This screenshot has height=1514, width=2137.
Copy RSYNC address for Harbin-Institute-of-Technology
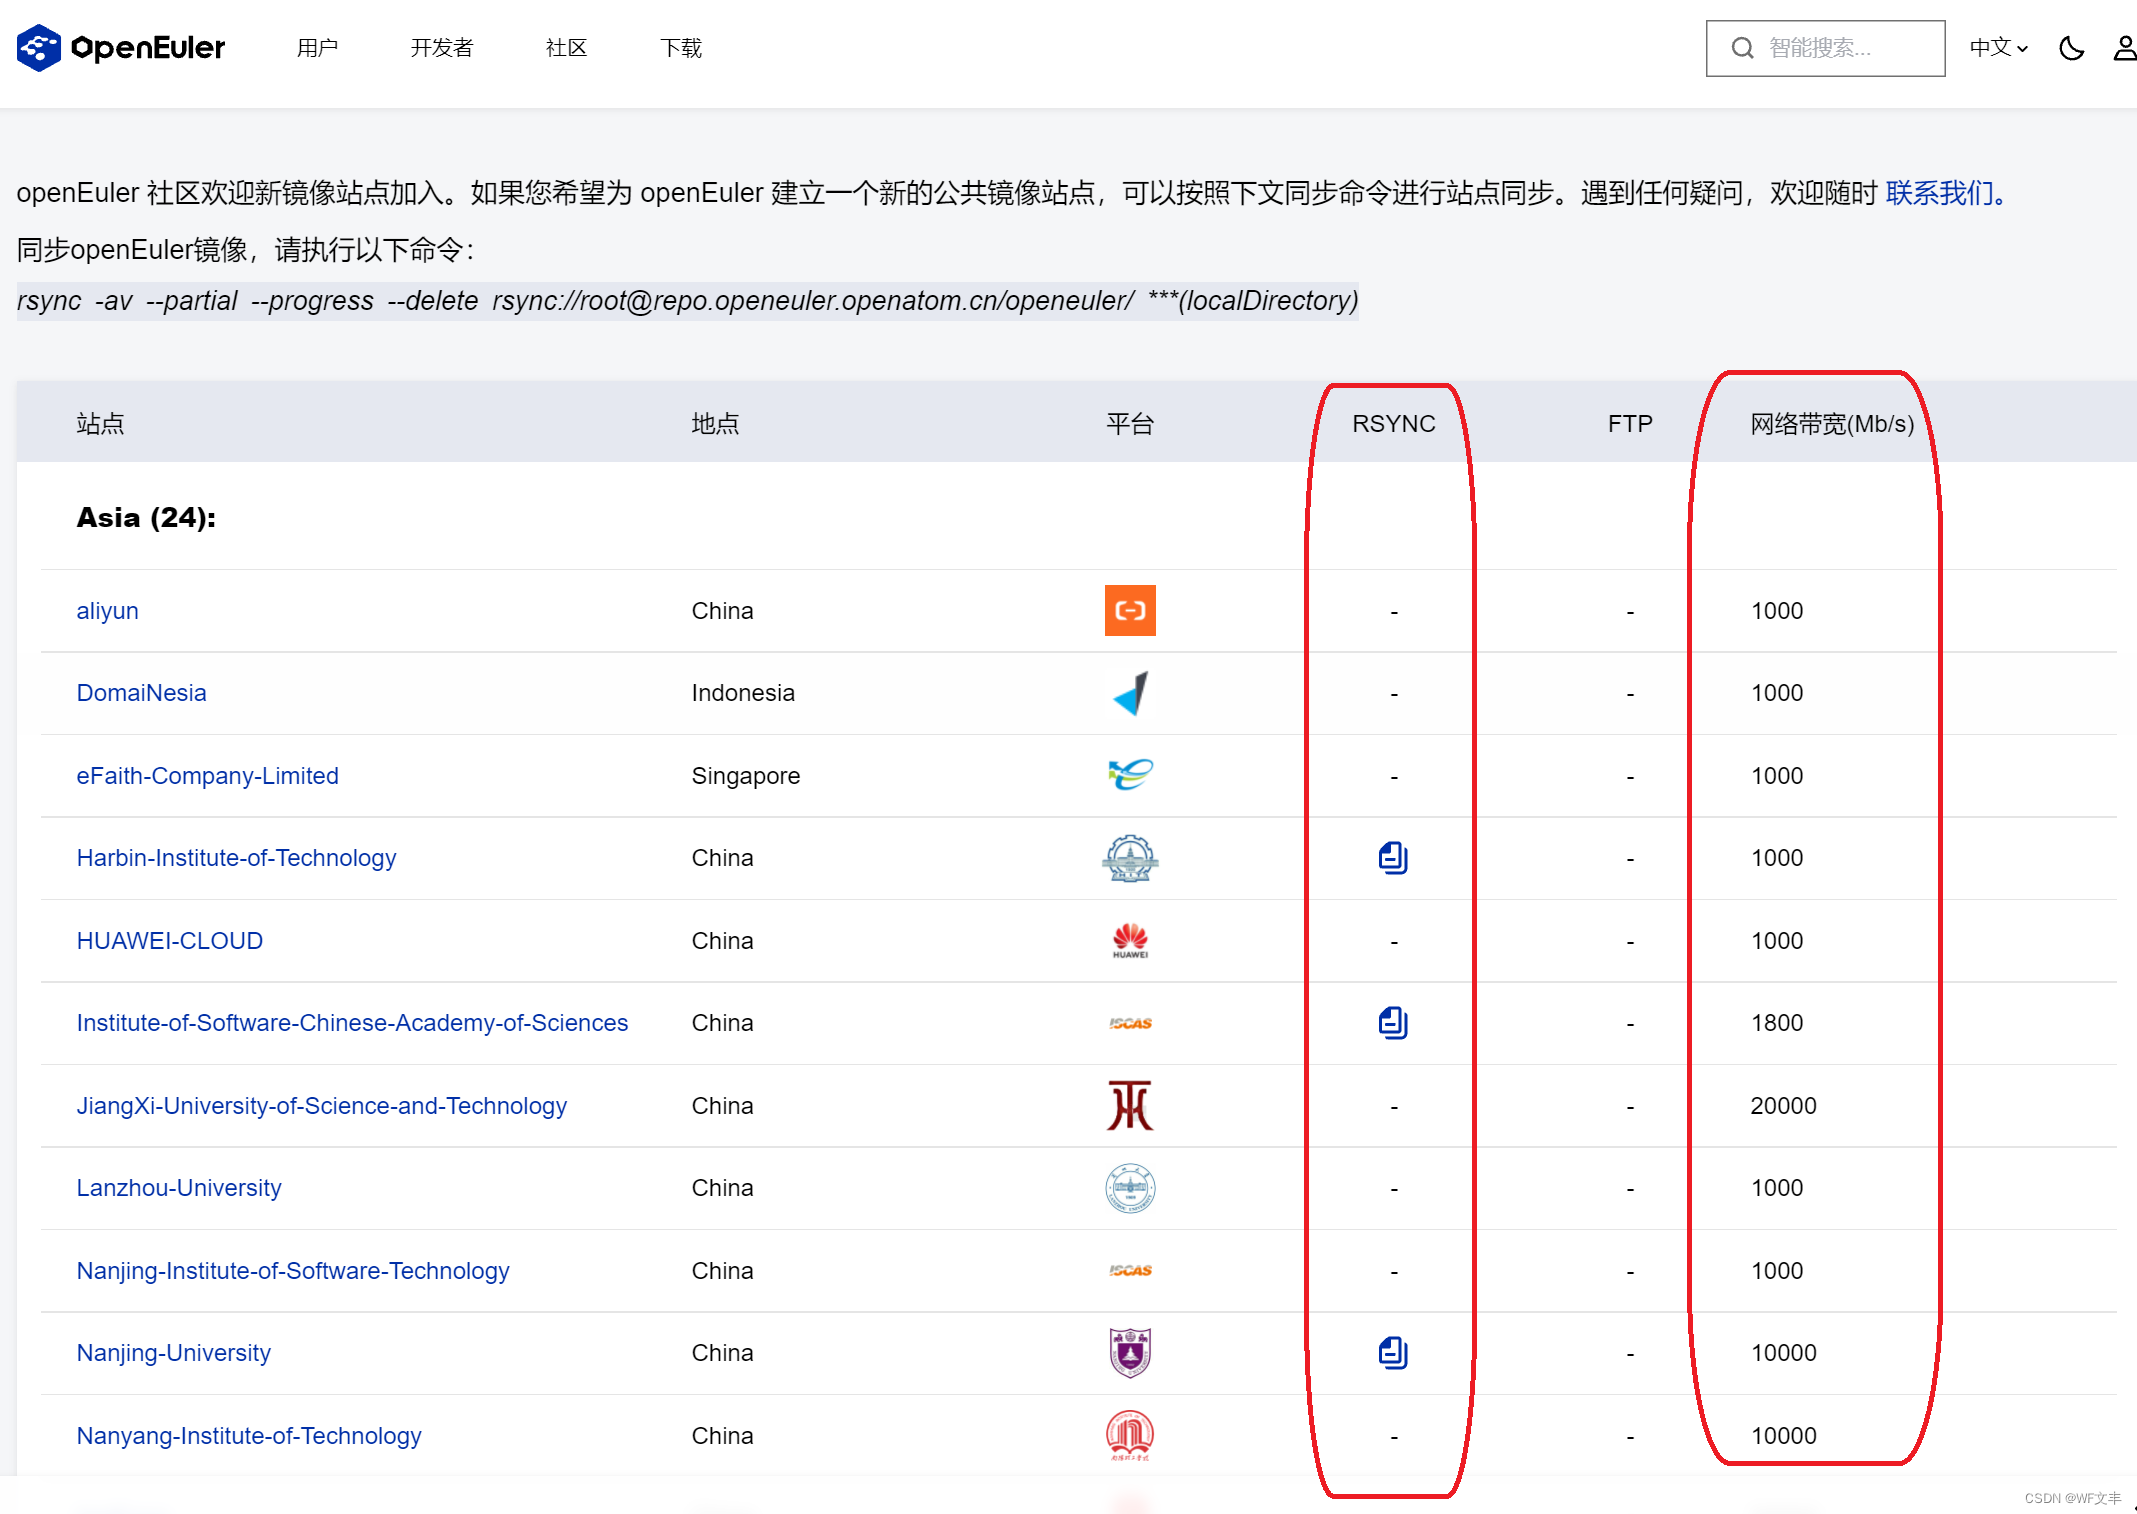(x=1393, y=858)
